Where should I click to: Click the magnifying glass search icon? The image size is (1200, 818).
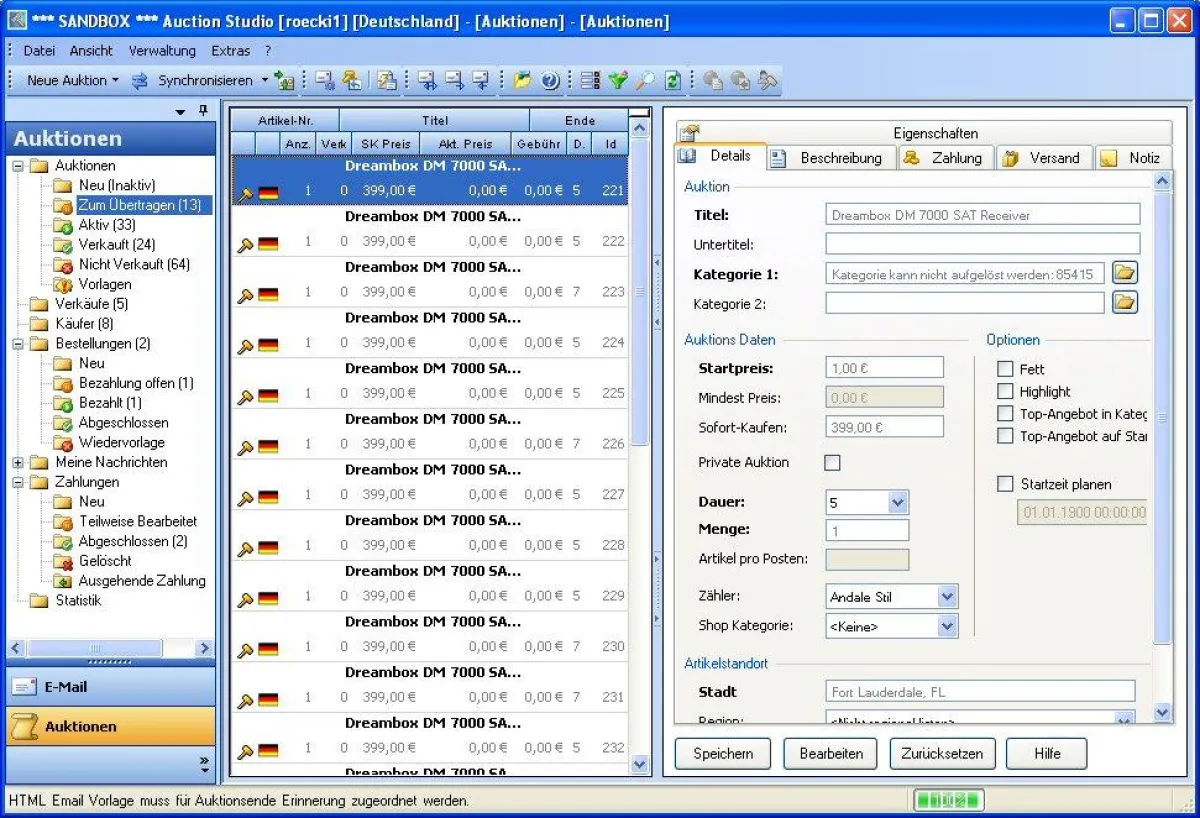[645, 81]
